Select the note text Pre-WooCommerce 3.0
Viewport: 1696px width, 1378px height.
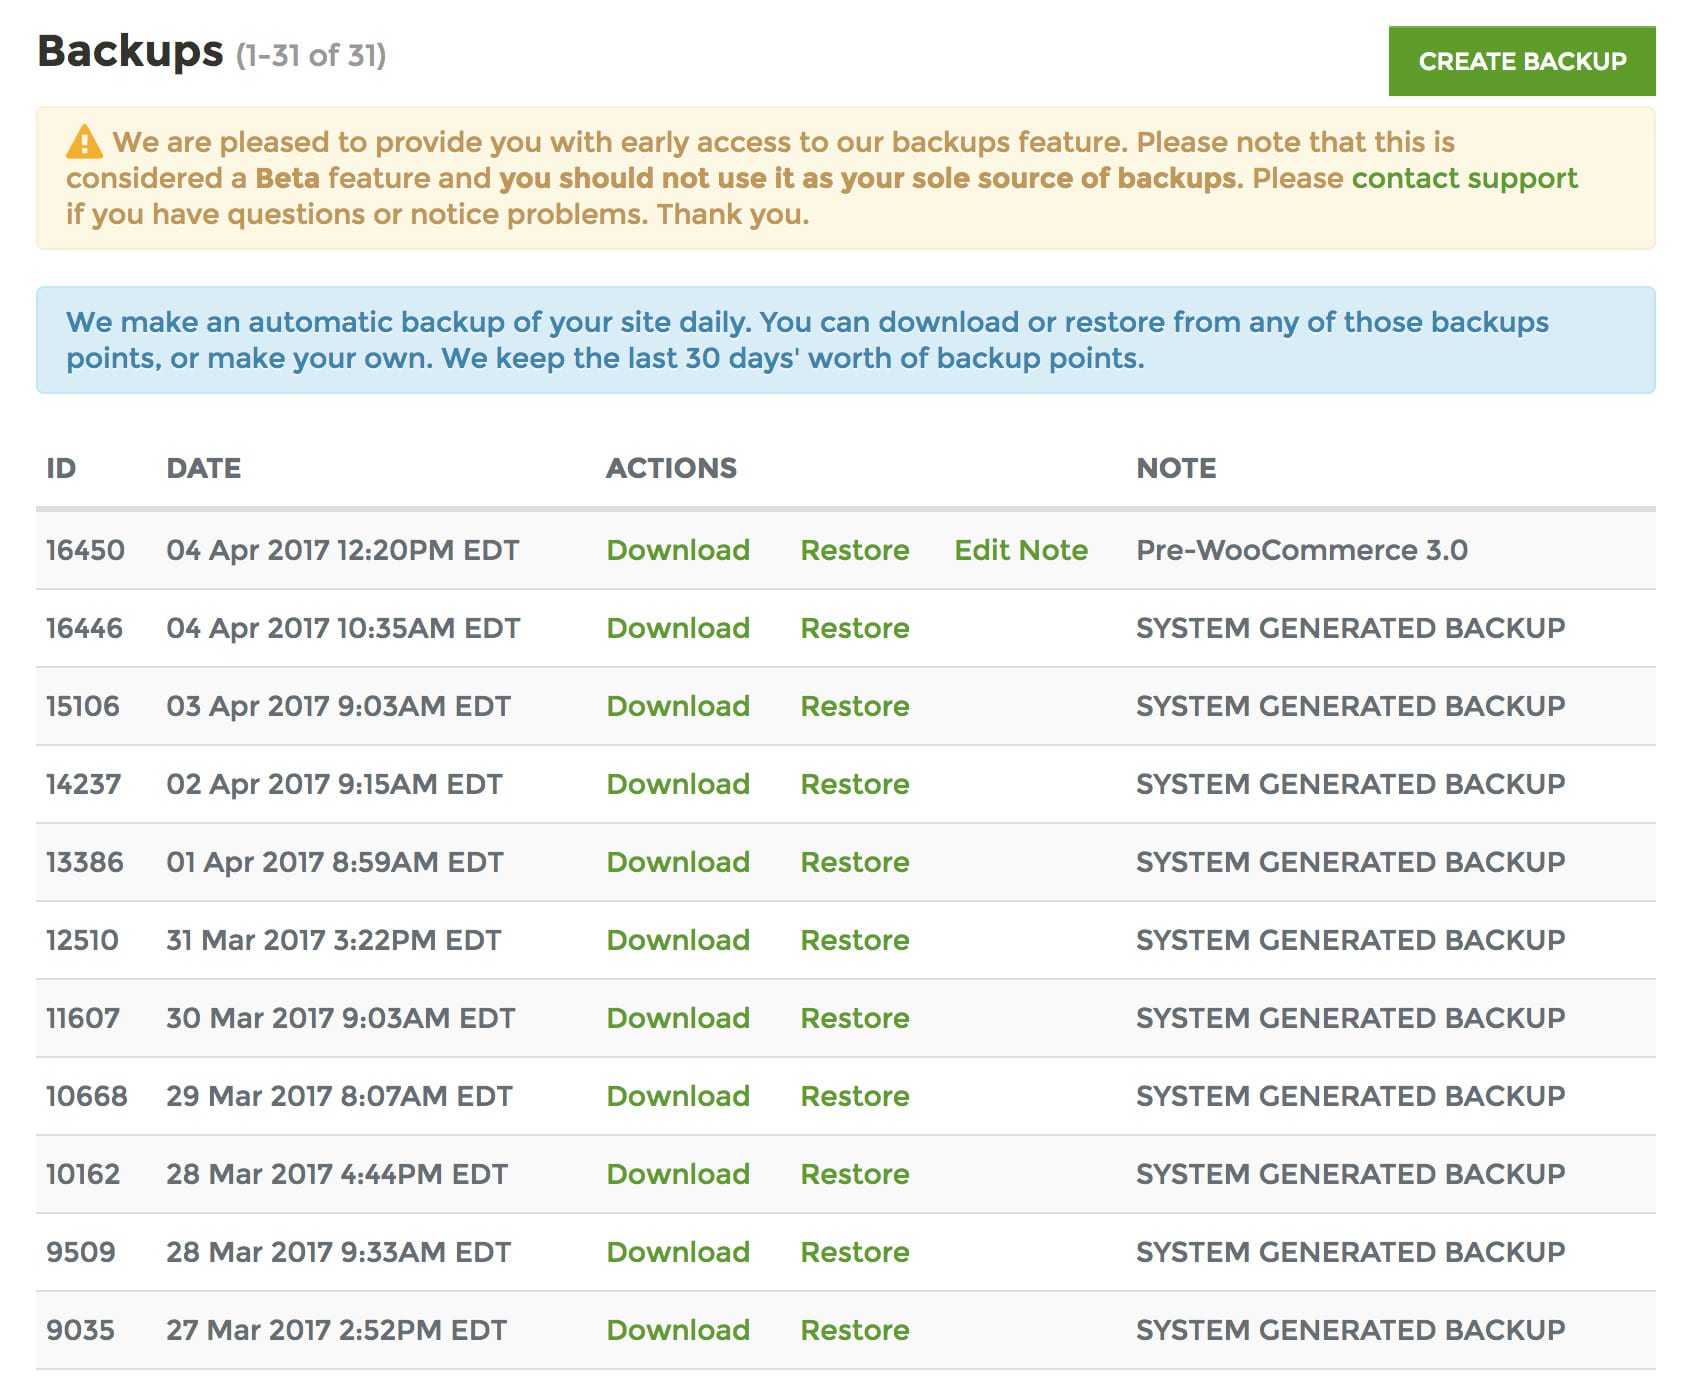click(x=1302, y=550)
